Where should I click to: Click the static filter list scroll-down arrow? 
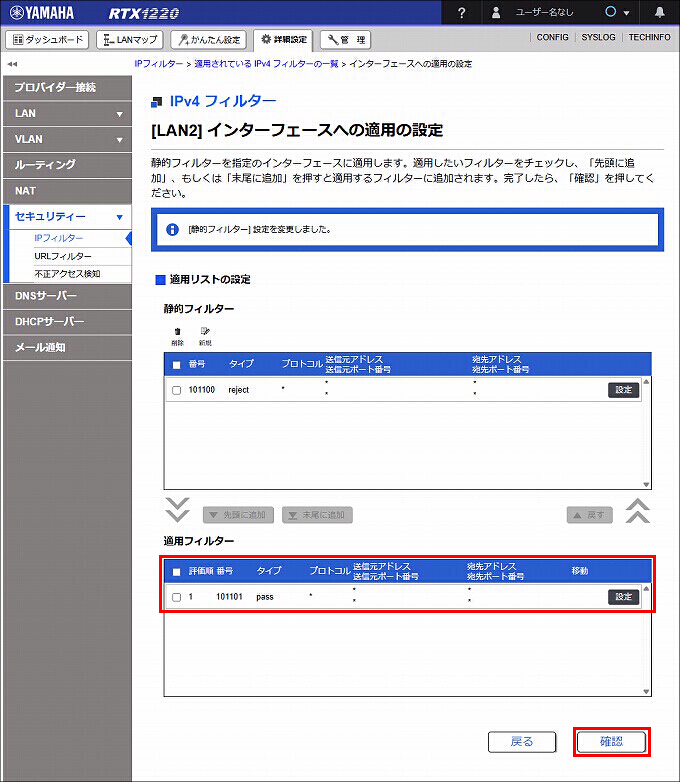coord(645,484)
